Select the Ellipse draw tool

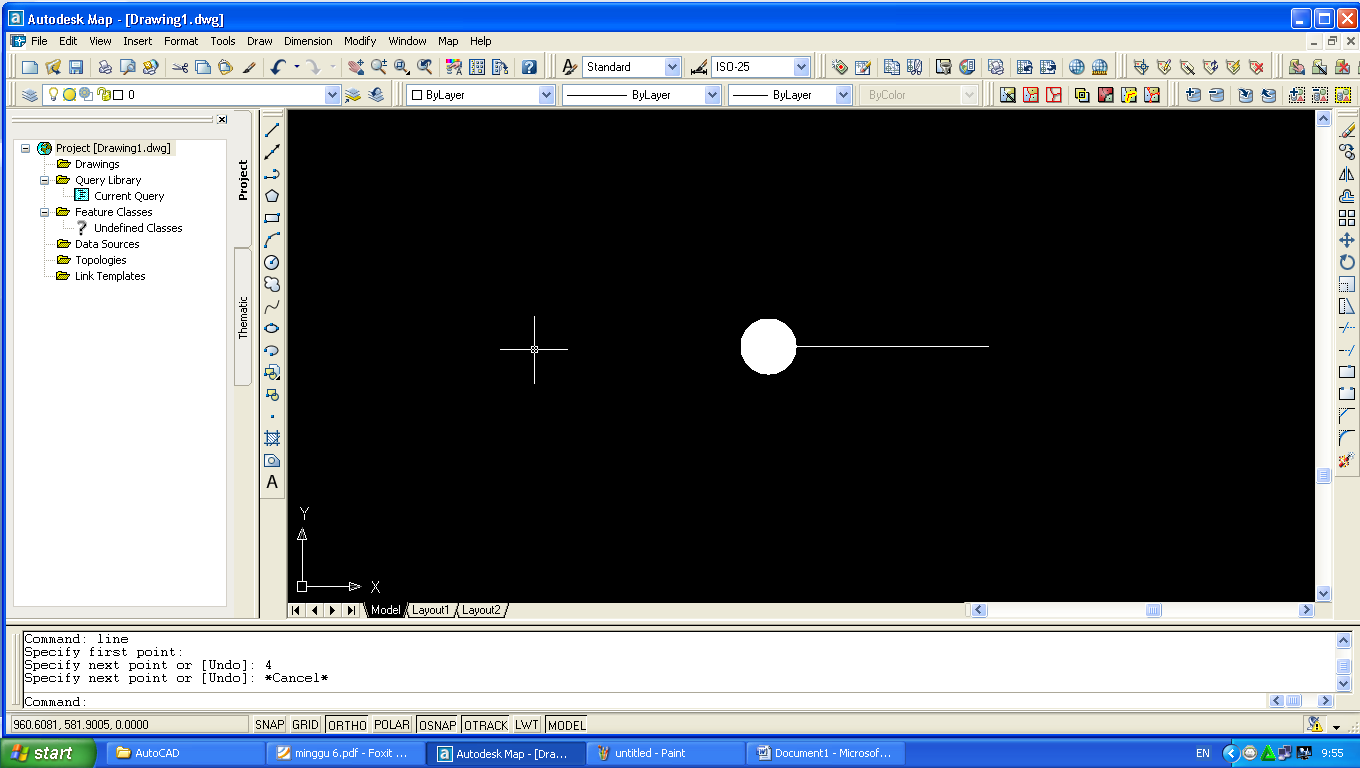pyautogui.click(x=272, y=328)
